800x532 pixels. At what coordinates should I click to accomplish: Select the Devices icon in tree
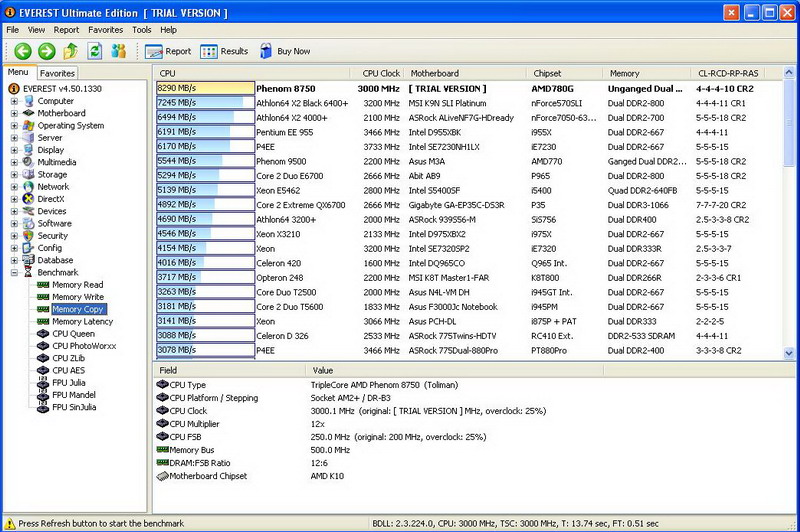[x=29, y=211]
